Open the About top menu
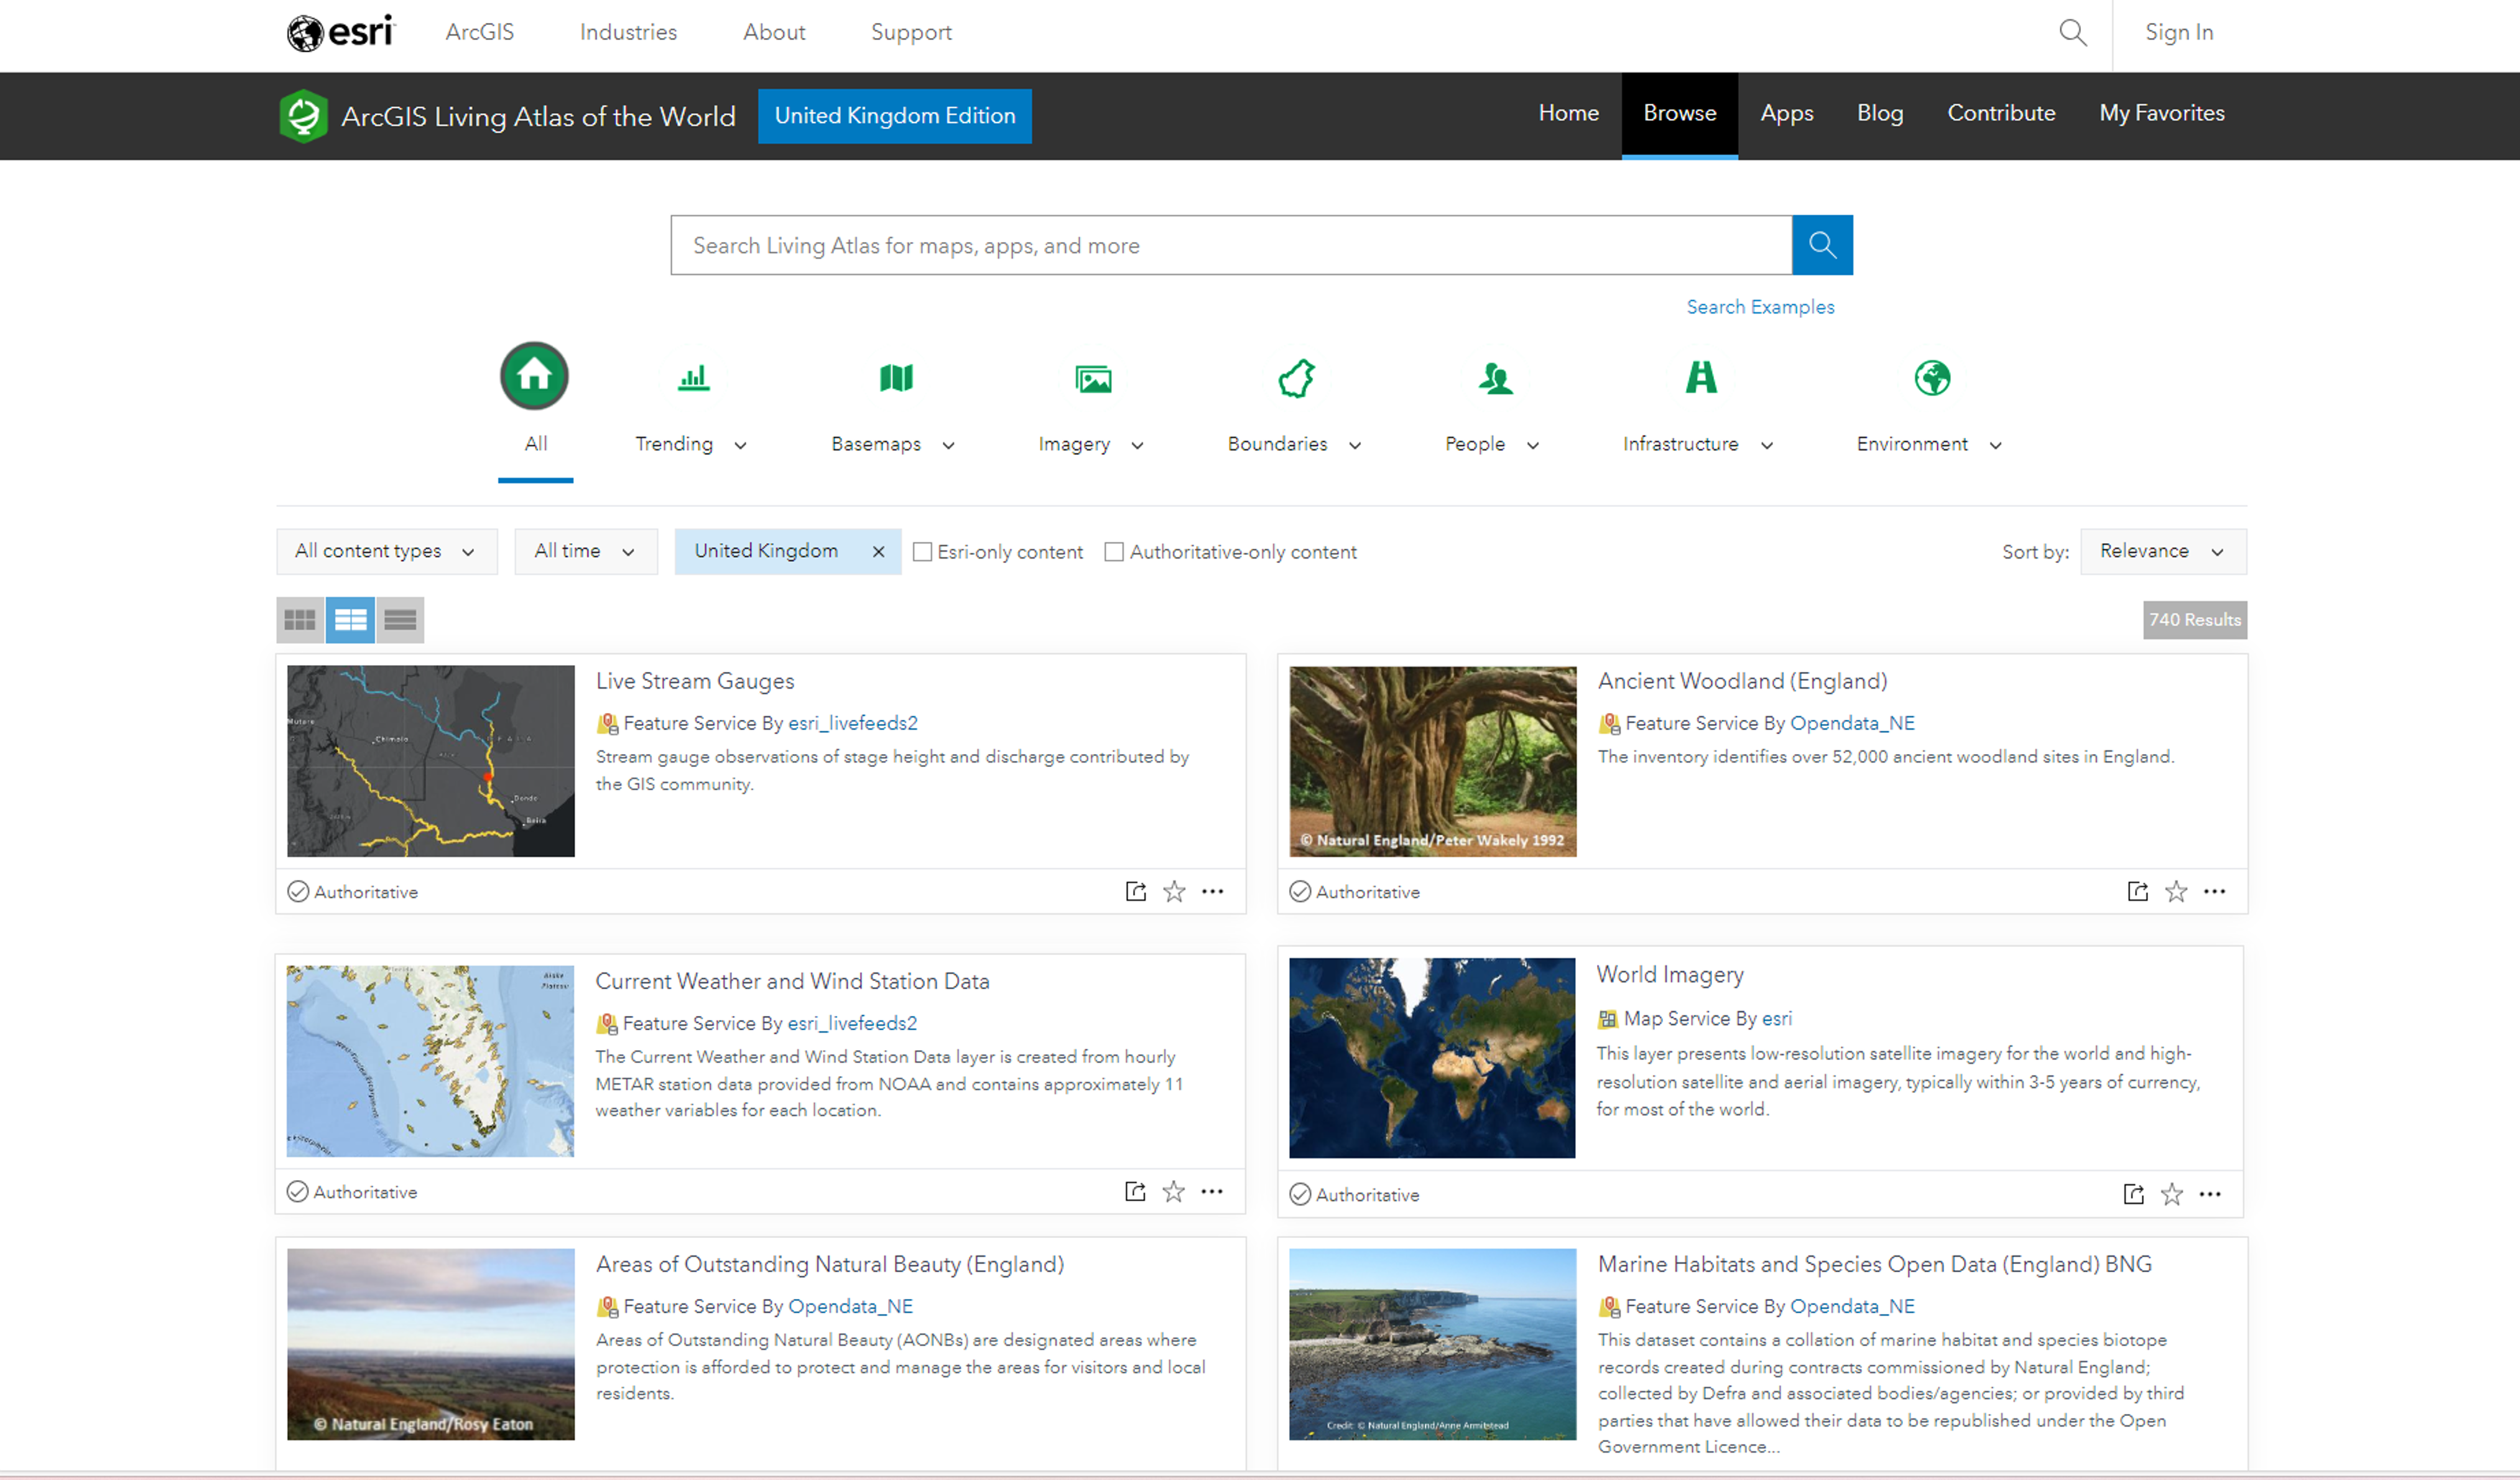 (774, 32)
